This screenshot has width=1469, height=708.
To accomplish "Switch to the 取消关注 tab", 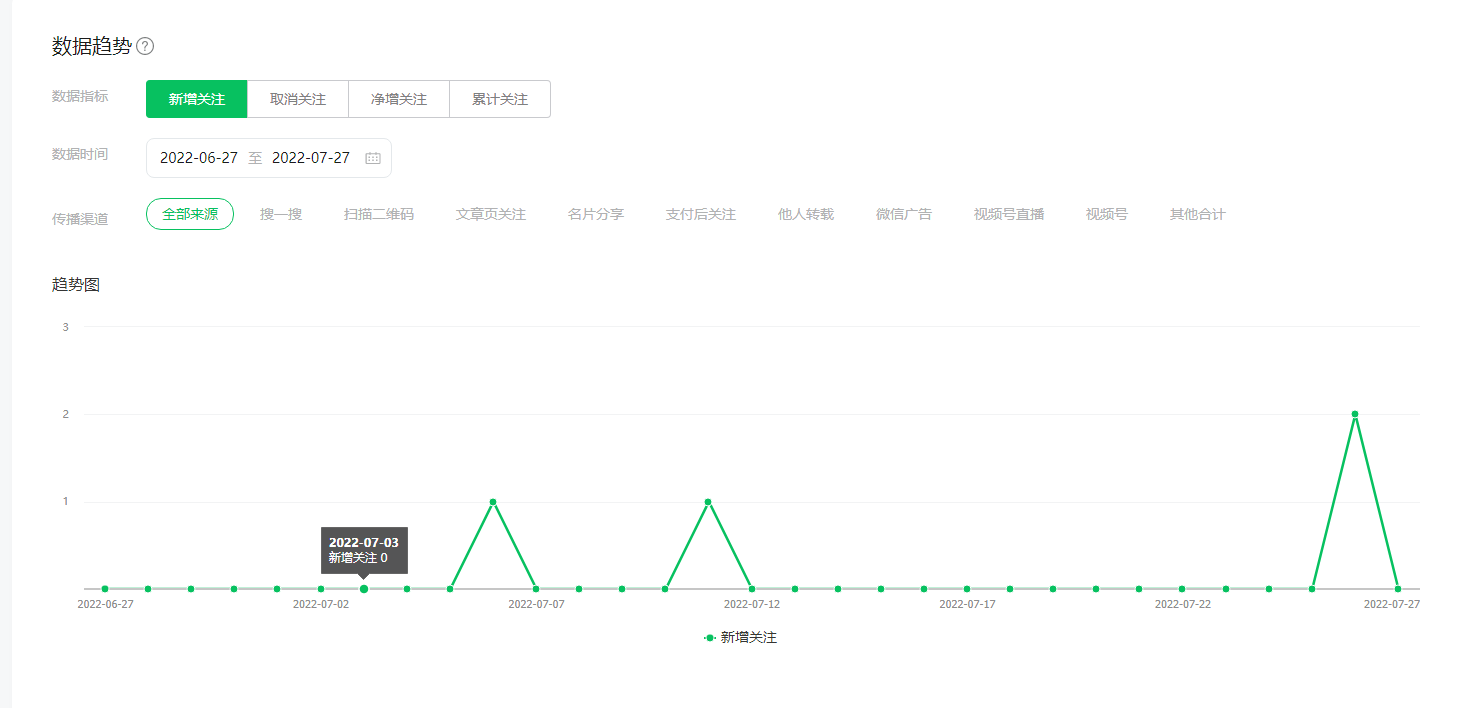I will pos(298,99).
